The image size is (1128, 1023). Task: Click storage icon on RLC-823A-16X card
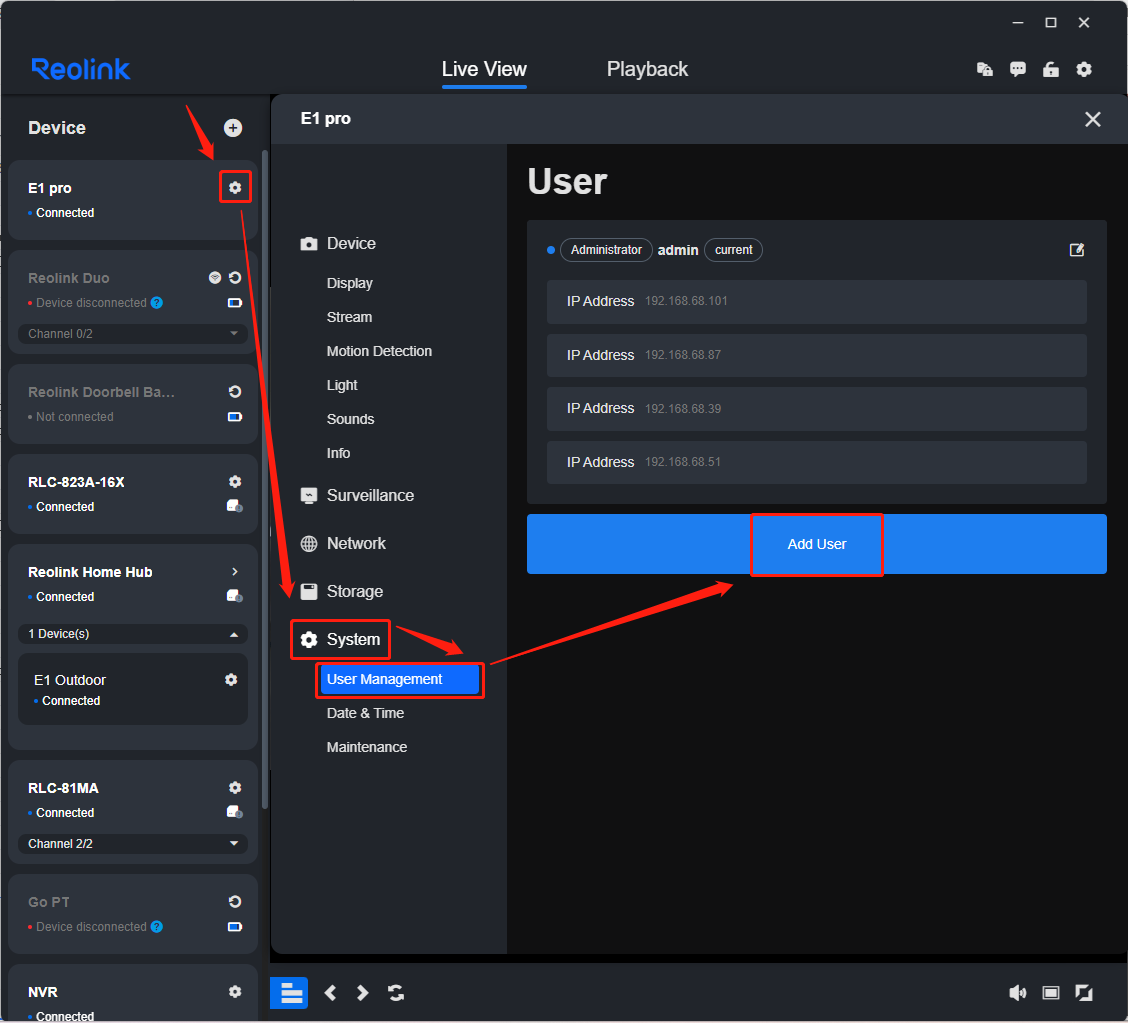coord(235,506)
